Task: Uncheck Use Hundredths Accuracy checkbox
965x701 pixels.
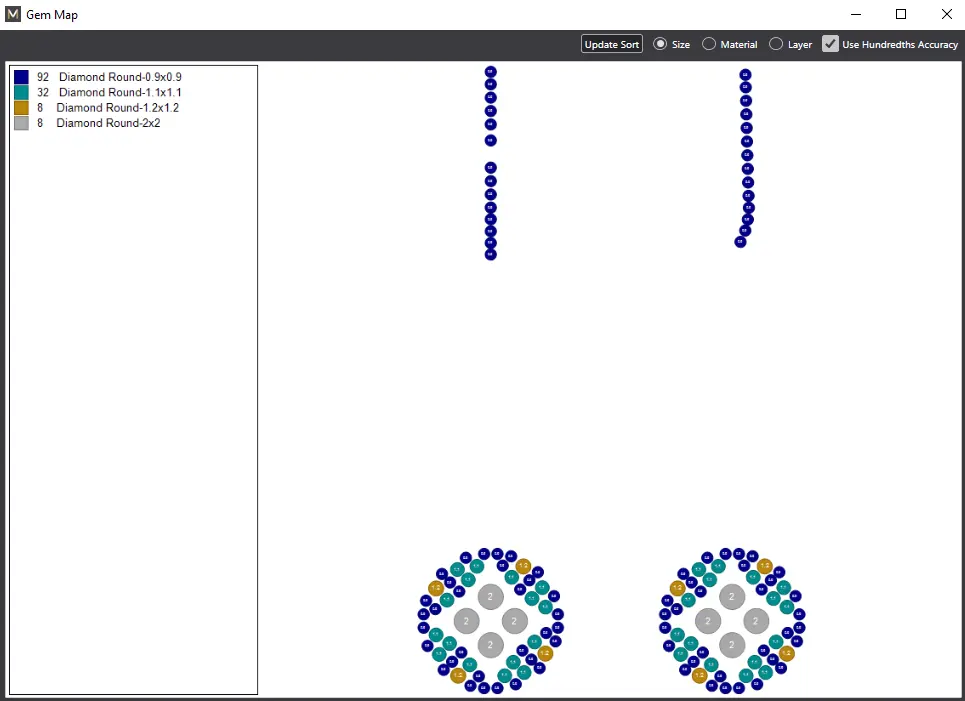Action: 830,44
